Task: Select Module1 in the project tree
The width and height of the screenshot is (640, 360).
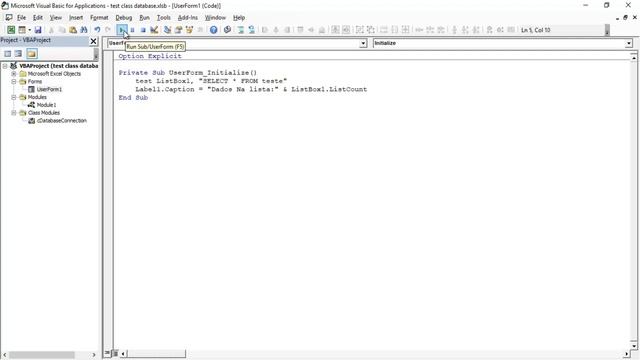Action: click(x=46, y=105)
